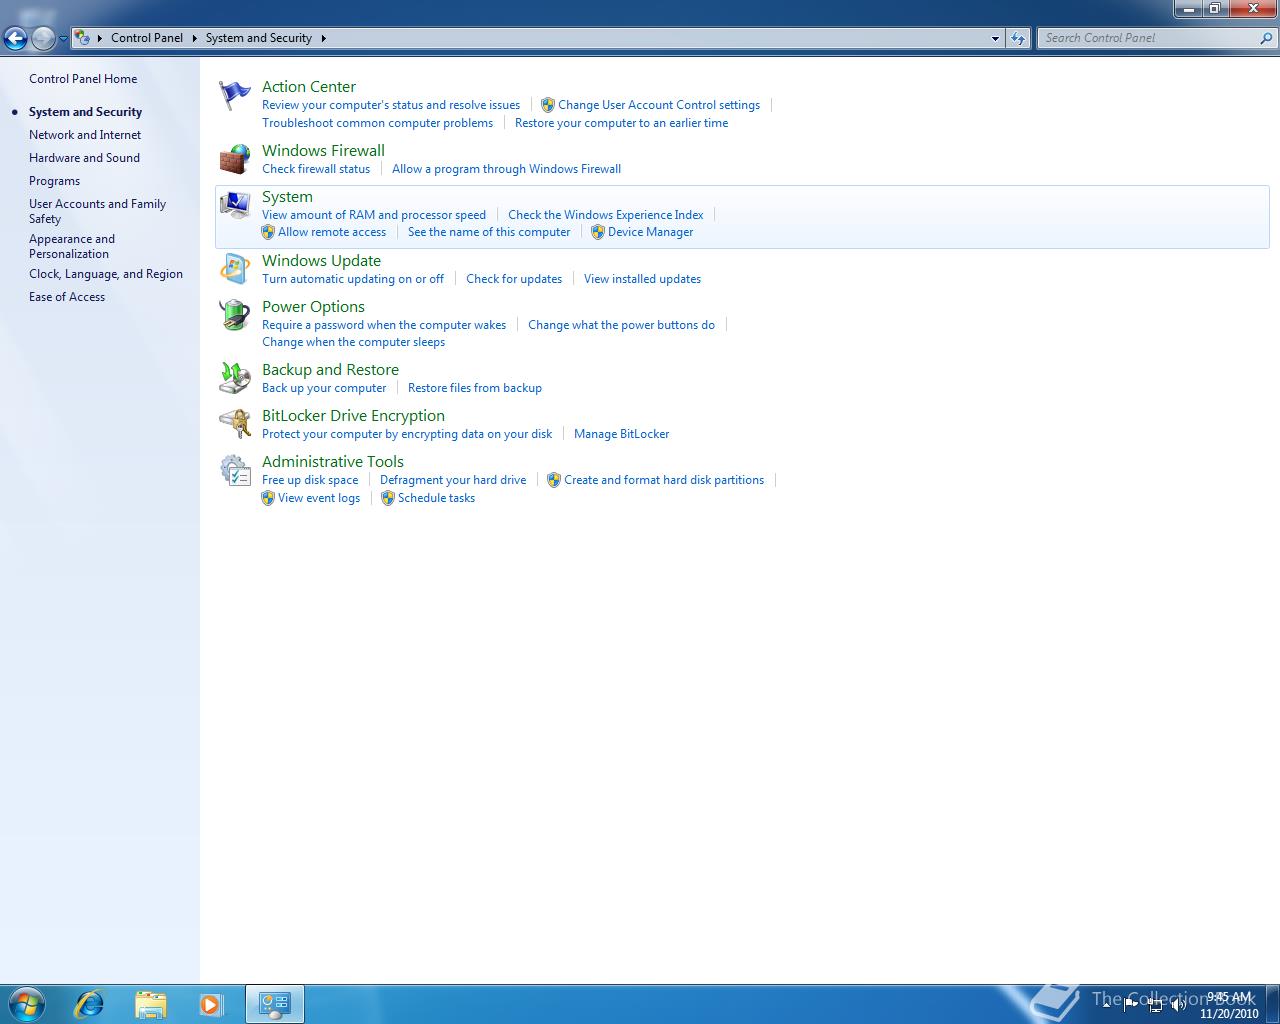
Task: Open Device Manager
Action: [650, 232]
